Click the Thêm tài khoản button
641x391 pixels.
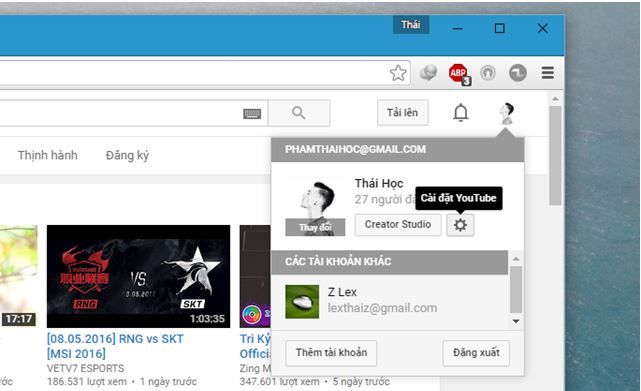[x=331, y=353]
